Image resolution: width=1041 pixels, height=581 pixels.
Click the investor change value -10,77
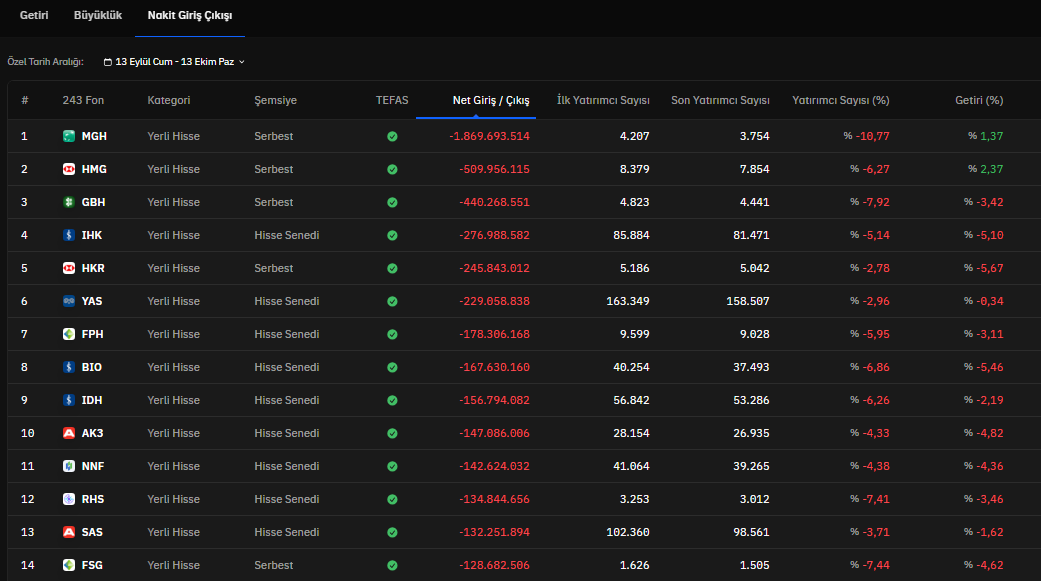(872, 136)
